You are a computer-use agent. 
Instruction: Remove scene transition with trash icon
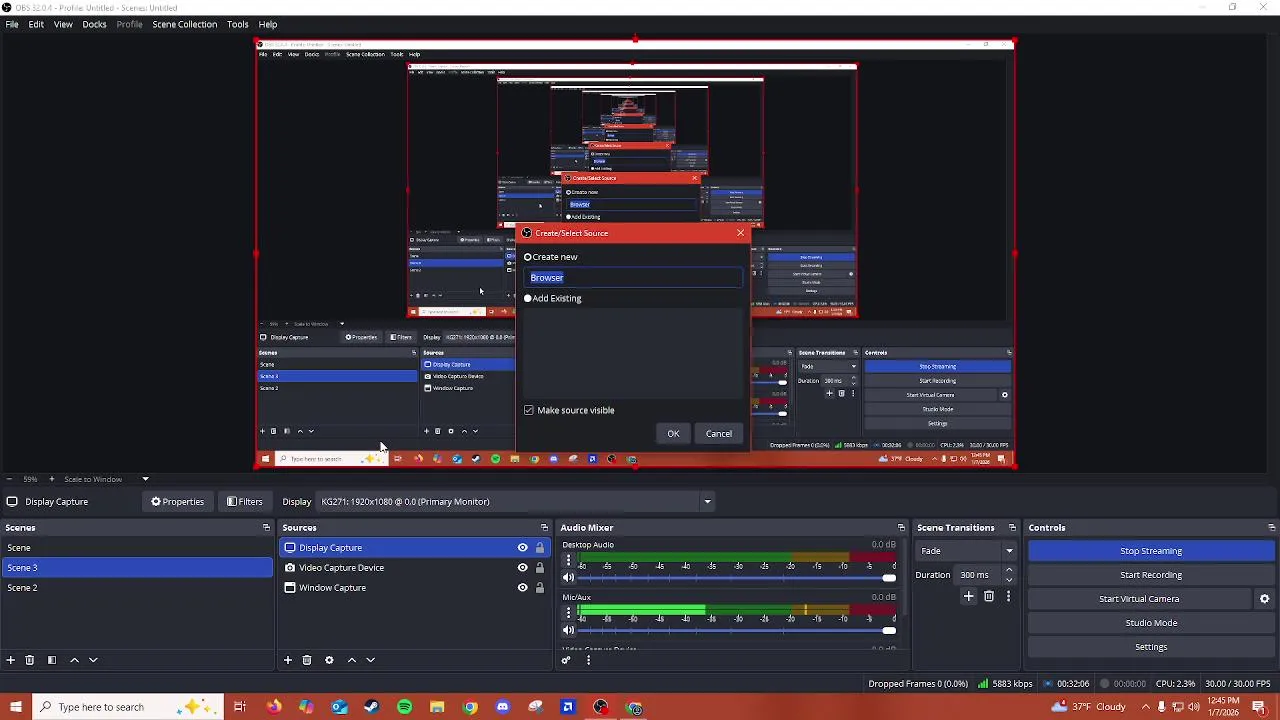(989, 596)
